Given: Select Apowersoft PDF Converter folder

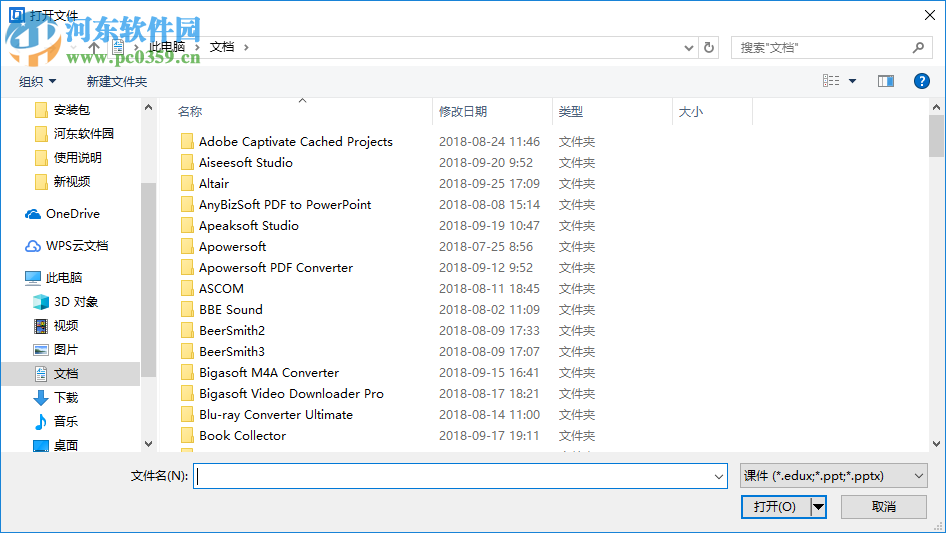Looking at the screenshot, I should 276,267.
